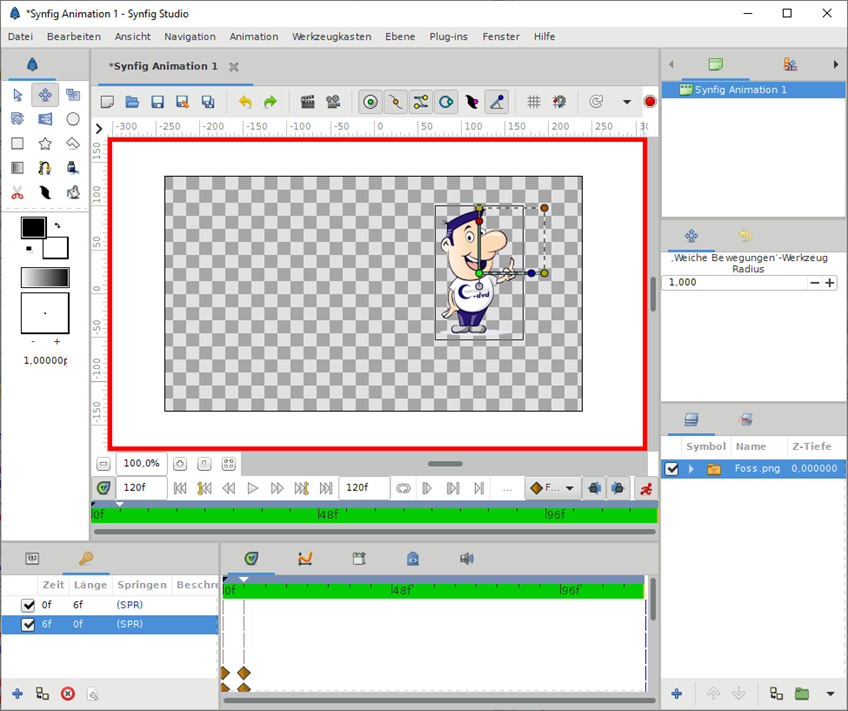Click the yellow Undo arrow

pos(245,102)
